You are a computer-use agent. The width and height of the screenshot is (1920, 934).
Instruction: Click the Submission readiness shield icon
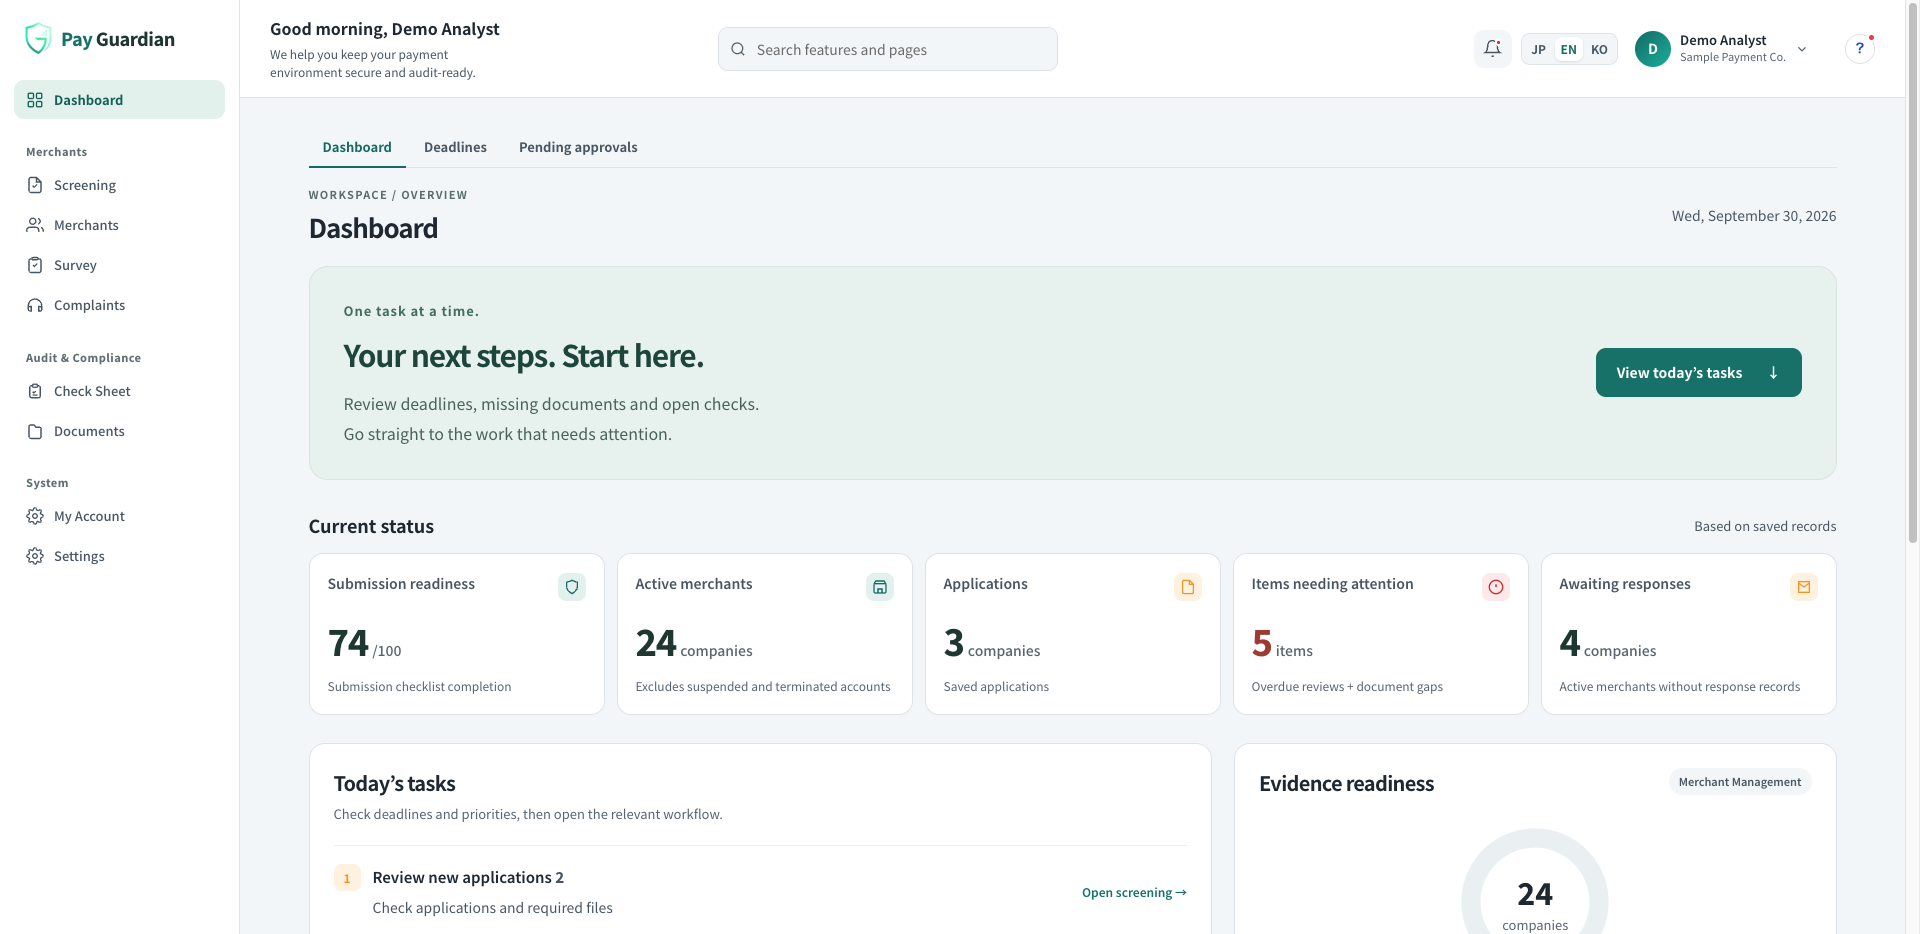pyautogui.click(x=572, y=587)
